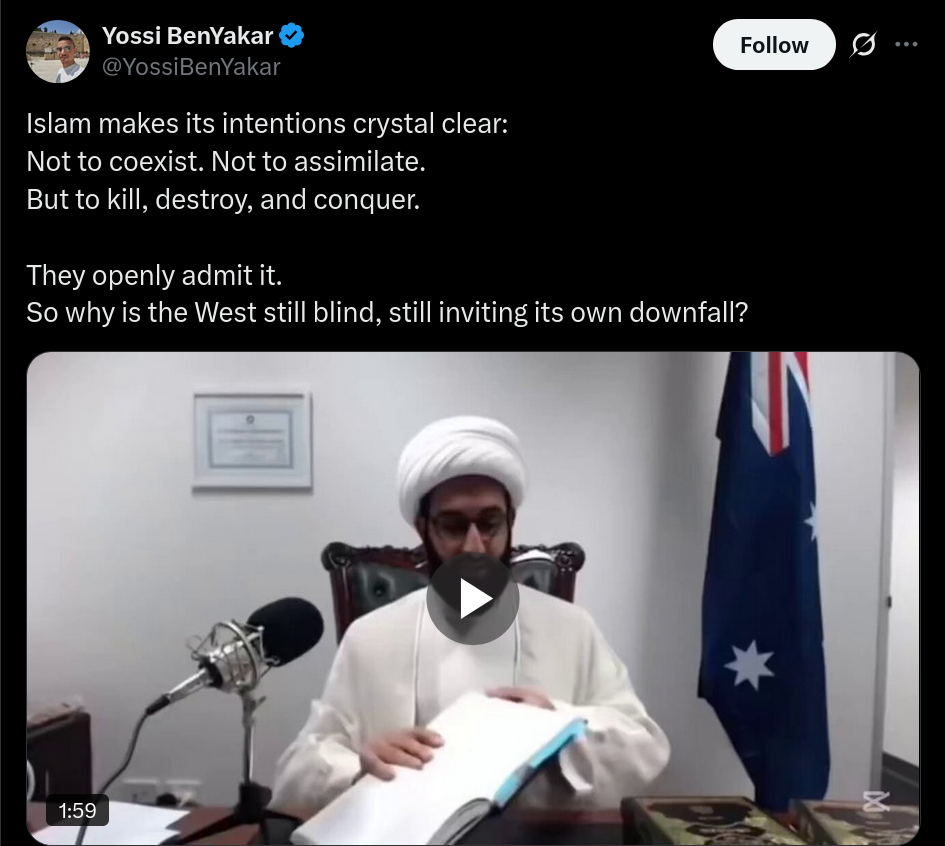Click the "So why is the West" sentence
Viewport: 945px width, 846px height.
(387, 313)
